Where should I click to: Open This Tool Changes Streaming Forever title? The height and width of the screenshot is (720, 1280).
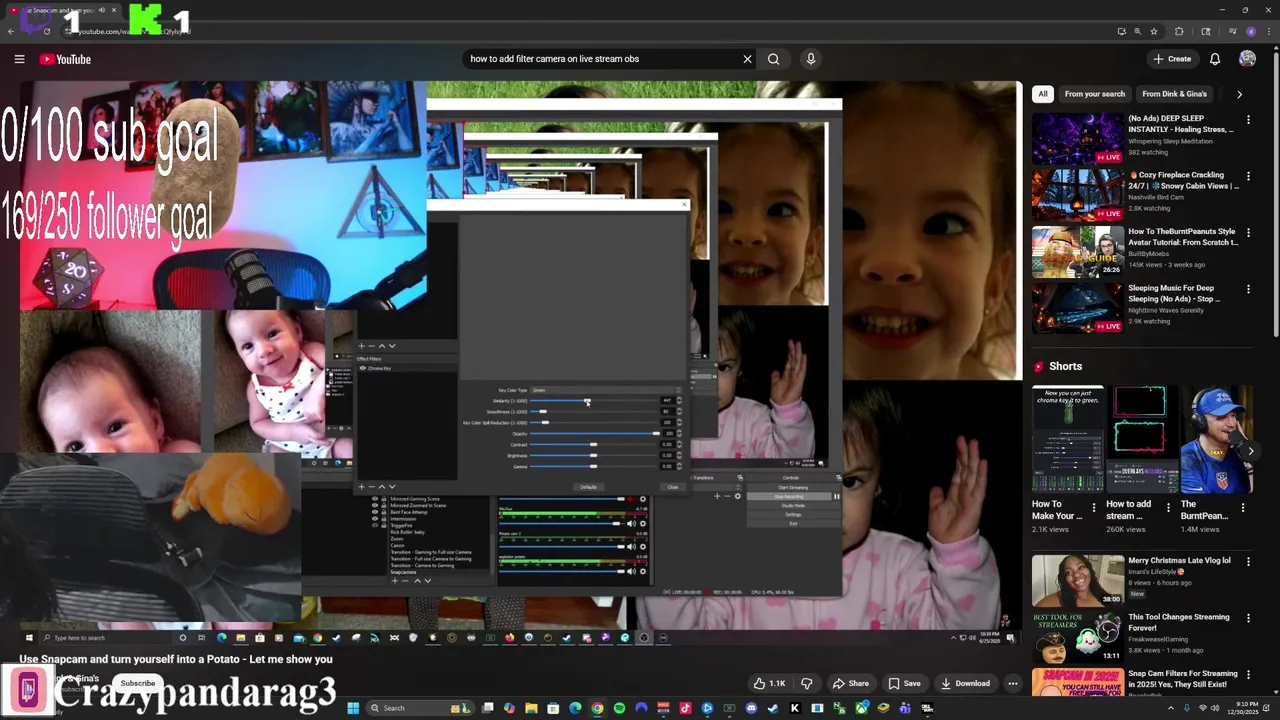pos(1178,622)
